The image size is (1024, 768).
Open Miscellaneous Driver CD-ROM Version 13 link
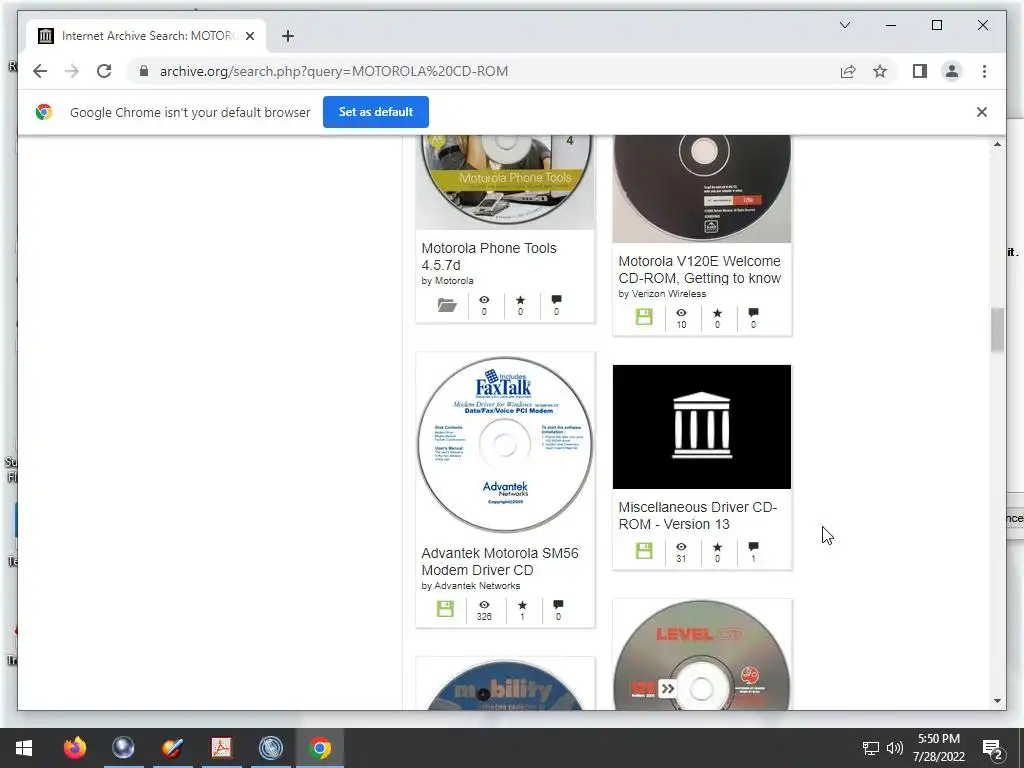[697, 515]
